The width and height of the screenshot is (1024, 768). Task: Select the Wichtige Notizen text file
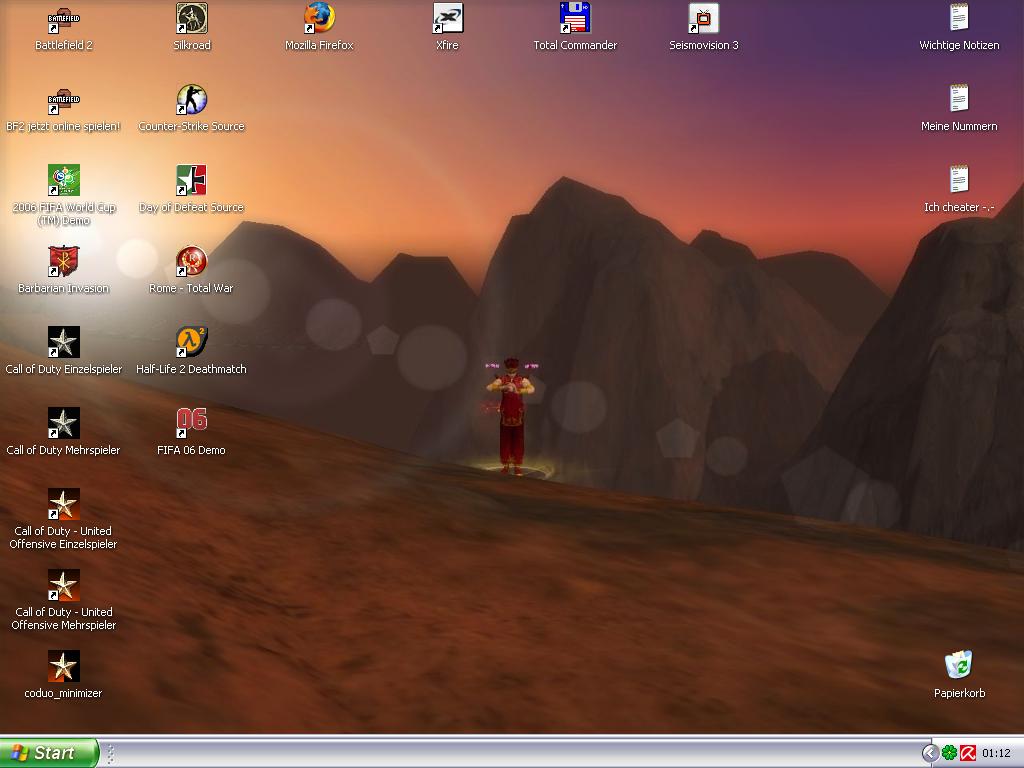pyautogui.click(x=959, y=19)
